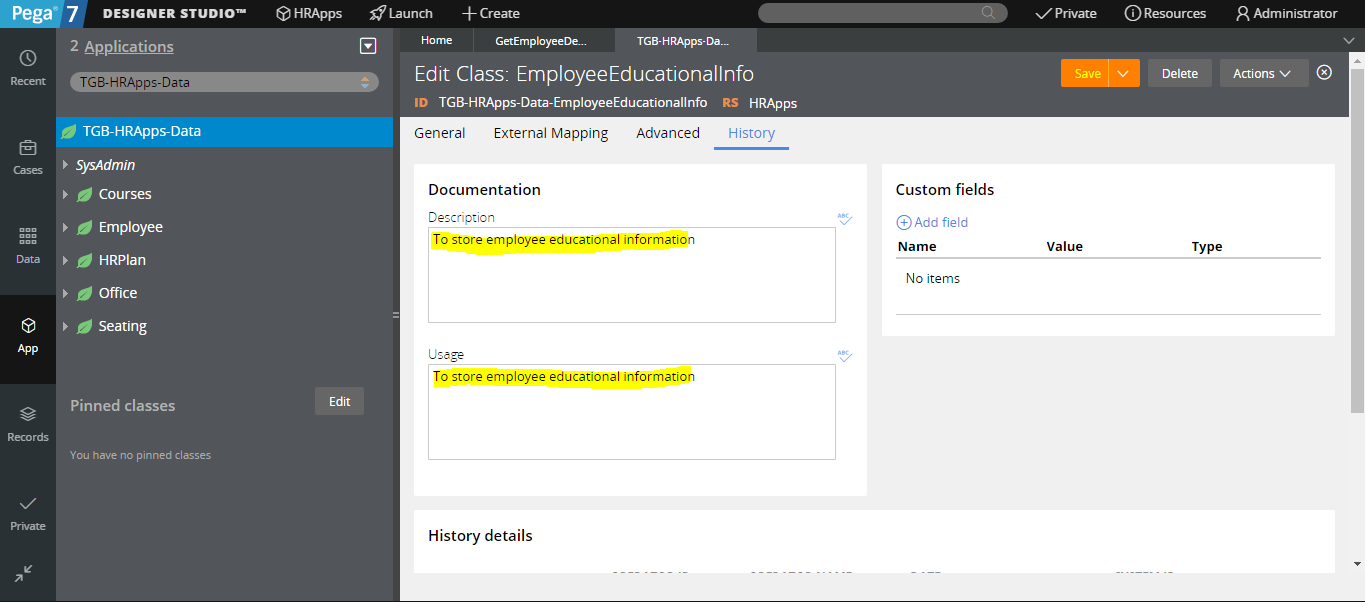Expand the HRPlan tree node
This screenshot has width=1365, height=602.
point(65,260)
